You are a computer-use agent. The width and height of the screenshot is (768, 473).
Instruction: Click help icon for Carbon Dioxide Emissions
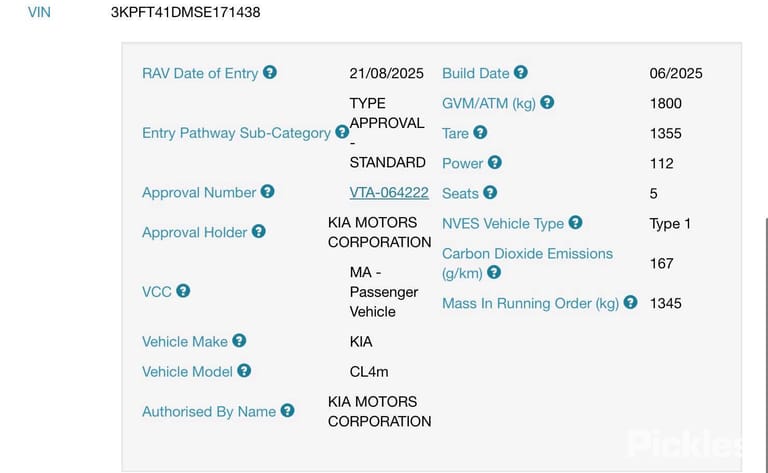[494, 272]
